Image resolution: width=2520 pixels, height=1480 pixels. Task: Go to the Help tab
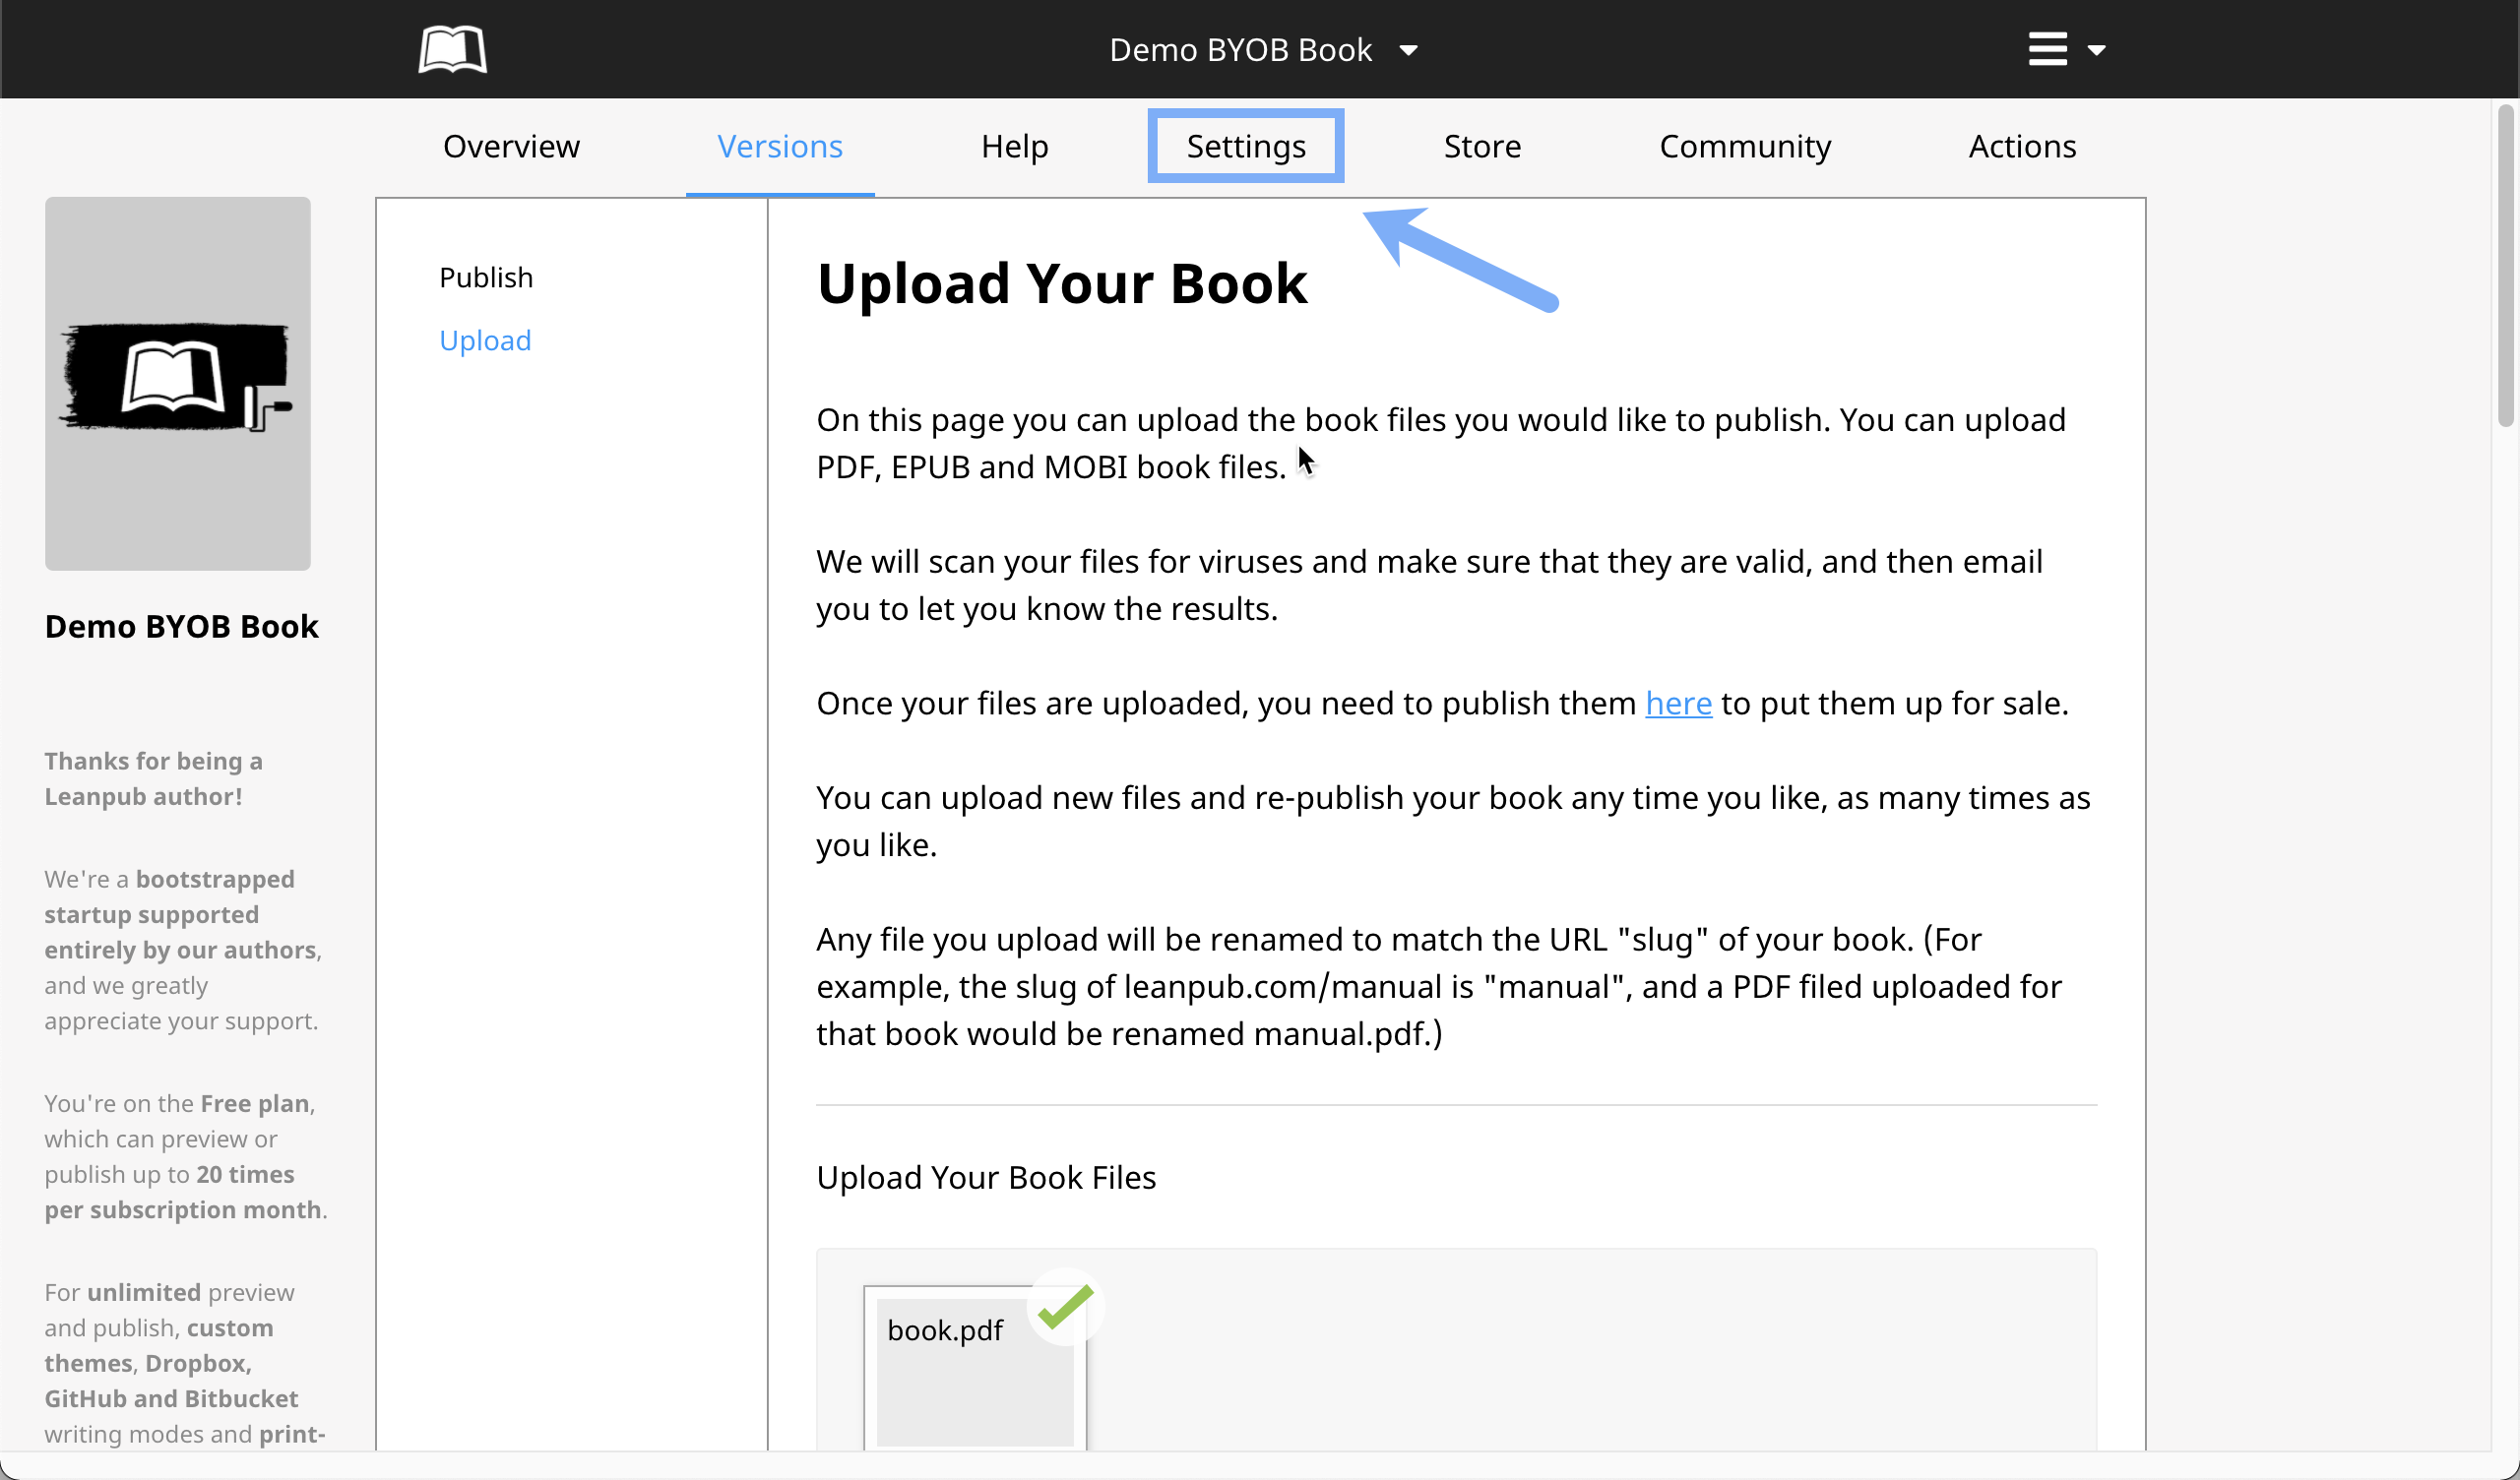pos(1014,146)
